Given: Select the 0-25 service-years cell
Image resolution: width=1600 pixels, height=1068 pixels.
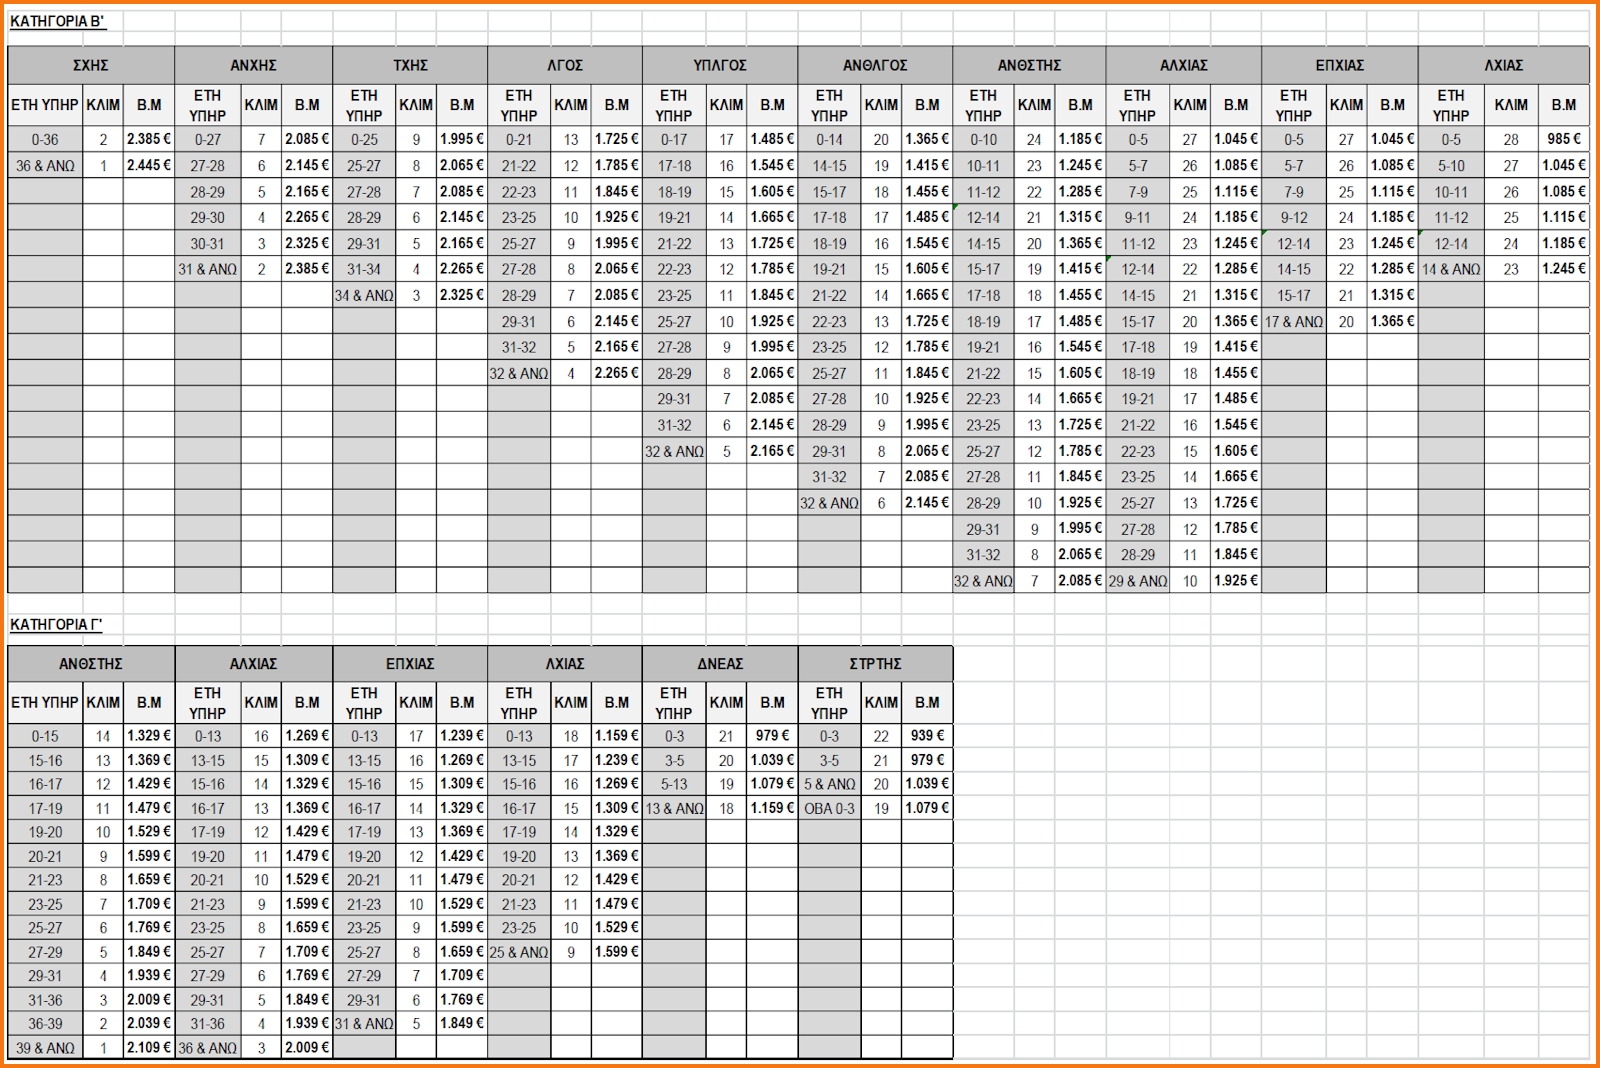Looking at the screenshot, I should point(364,139).
